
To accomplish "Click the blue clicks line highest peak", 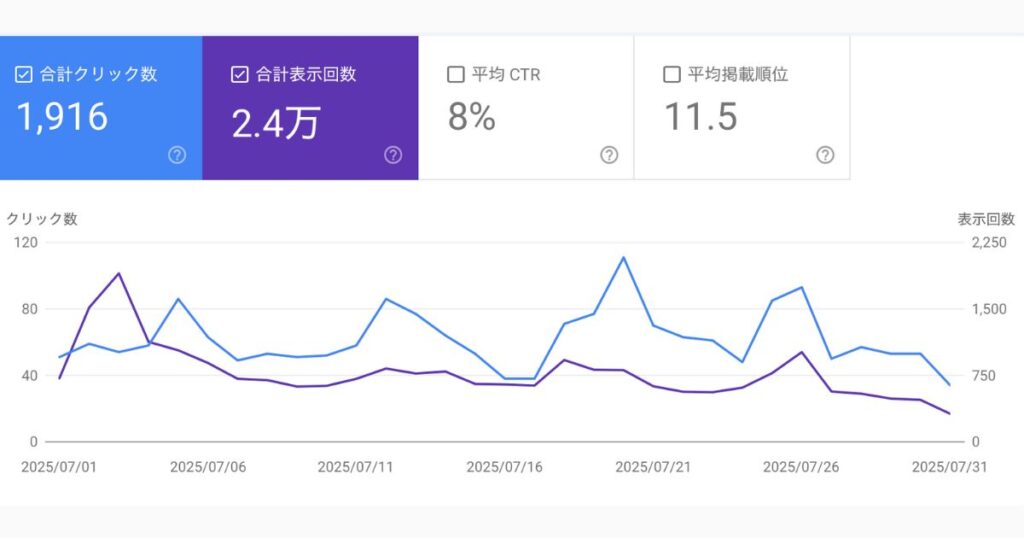I will (624, 257).
